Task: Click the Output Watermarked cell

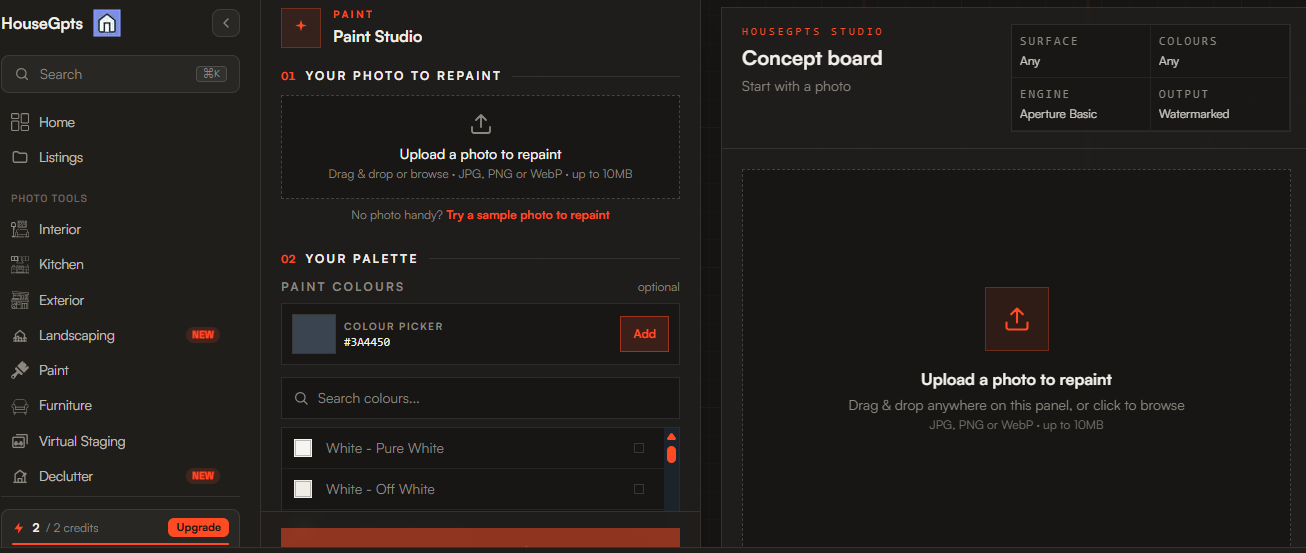Action: [x=1220, y=105]
